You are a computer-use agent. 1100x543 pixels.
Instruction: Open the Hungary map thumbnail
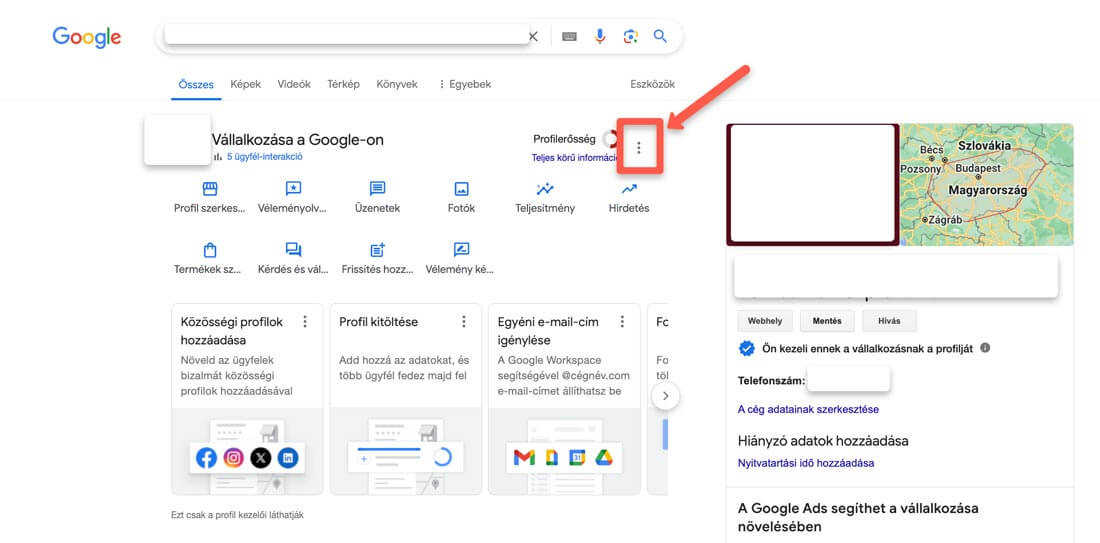click(x=986, y=185)
